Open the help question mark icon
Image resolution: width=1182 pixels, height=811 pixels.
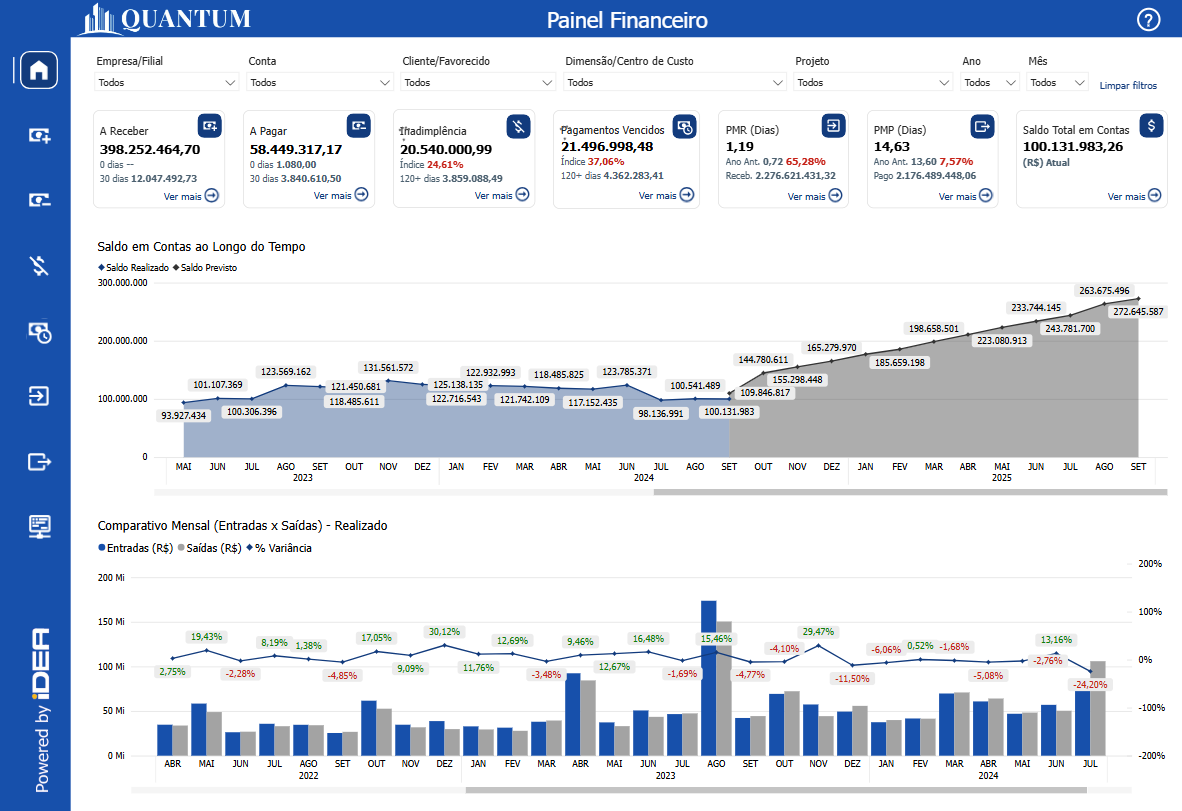[1149, 20]
